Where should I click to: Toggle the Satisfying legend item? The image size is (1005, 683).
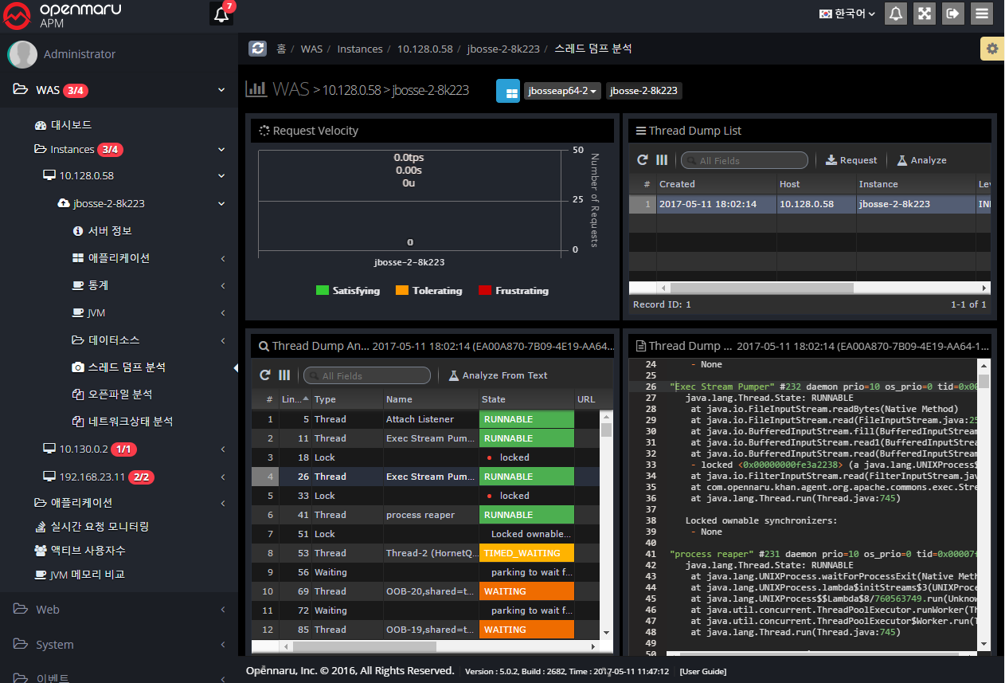(348, 291)
